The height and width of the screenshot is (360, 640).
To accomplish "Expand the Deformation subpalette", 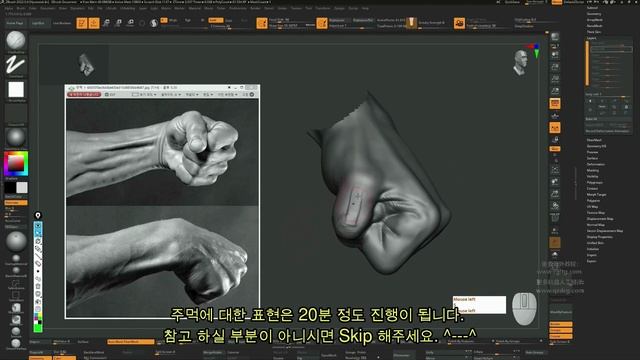I will click(x=596, y=164).
